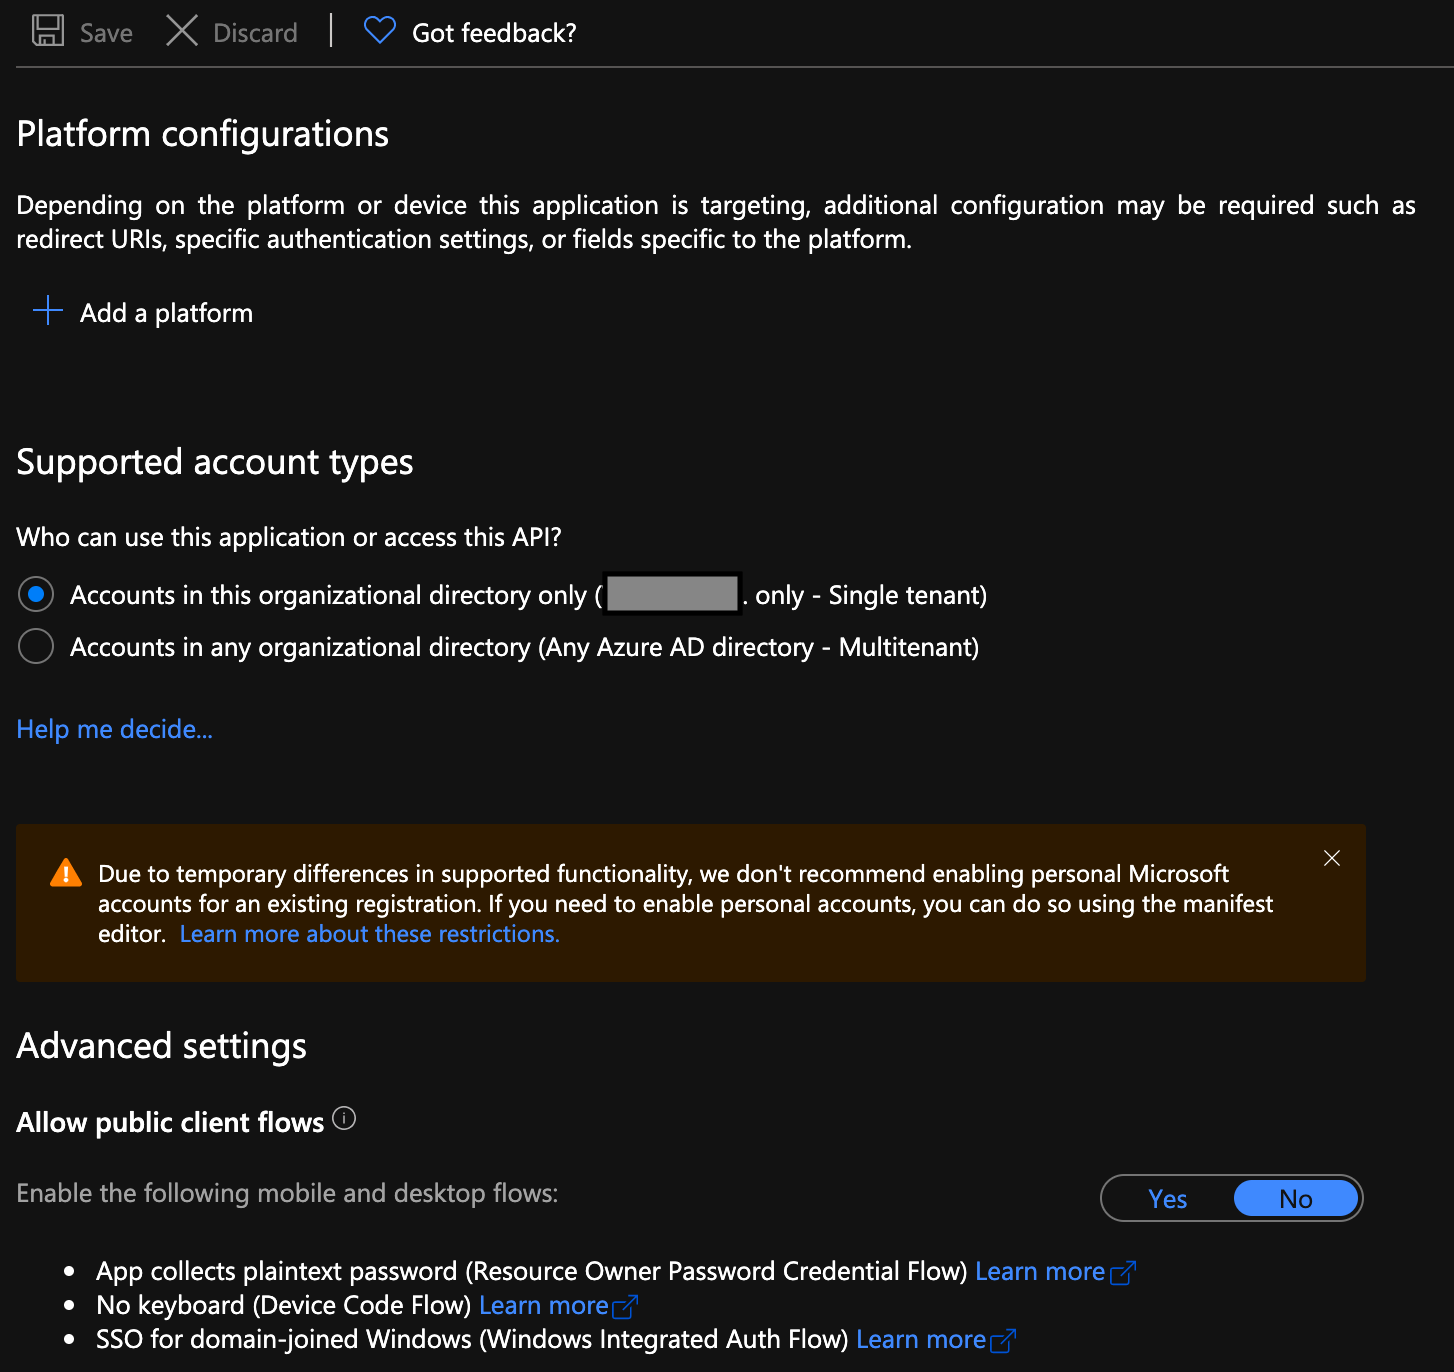The image size is (1454, 1372).
Task: Click Add a platform button
Action: click(142, 312)
